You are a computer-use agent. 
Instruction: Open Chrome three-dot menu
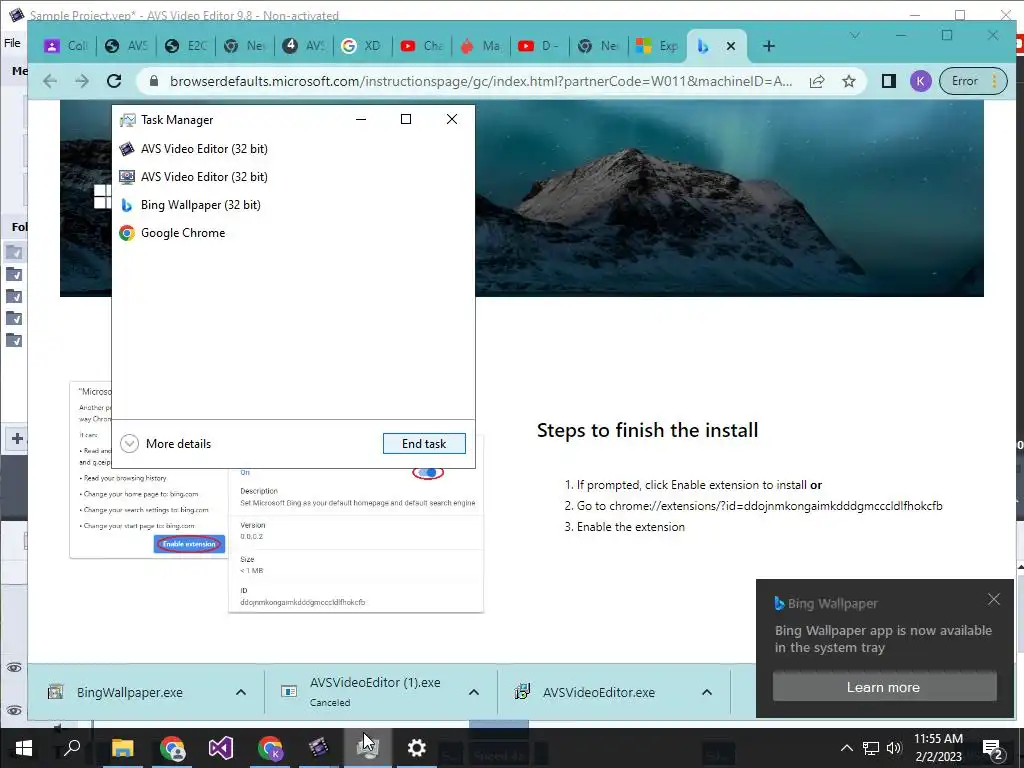994,81
